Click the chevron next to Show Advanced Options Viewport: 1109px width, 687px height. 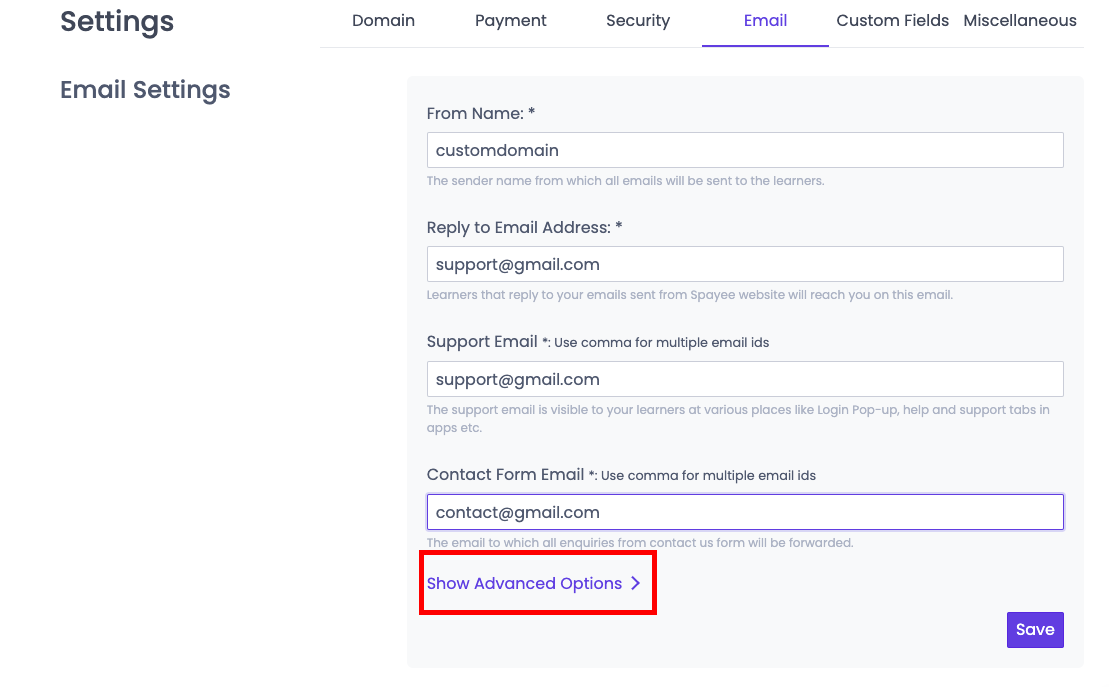[635, 584]
